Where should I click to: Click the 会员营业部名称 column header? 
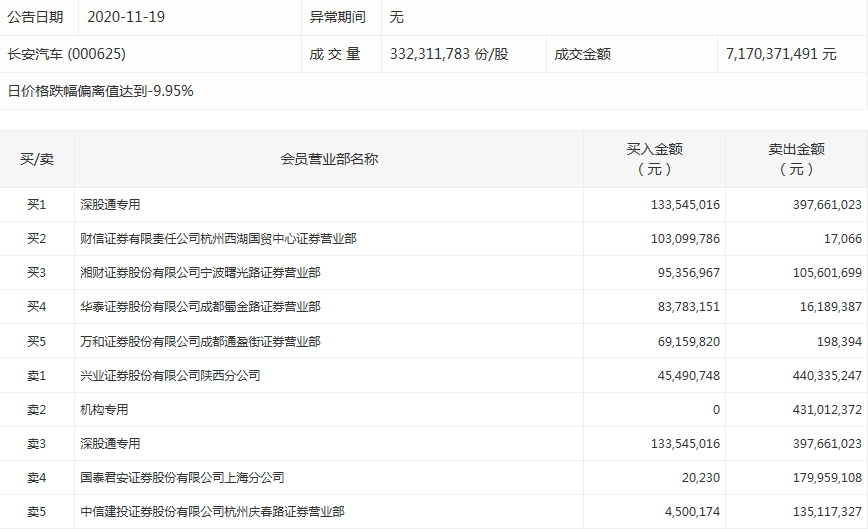(329, 159)
